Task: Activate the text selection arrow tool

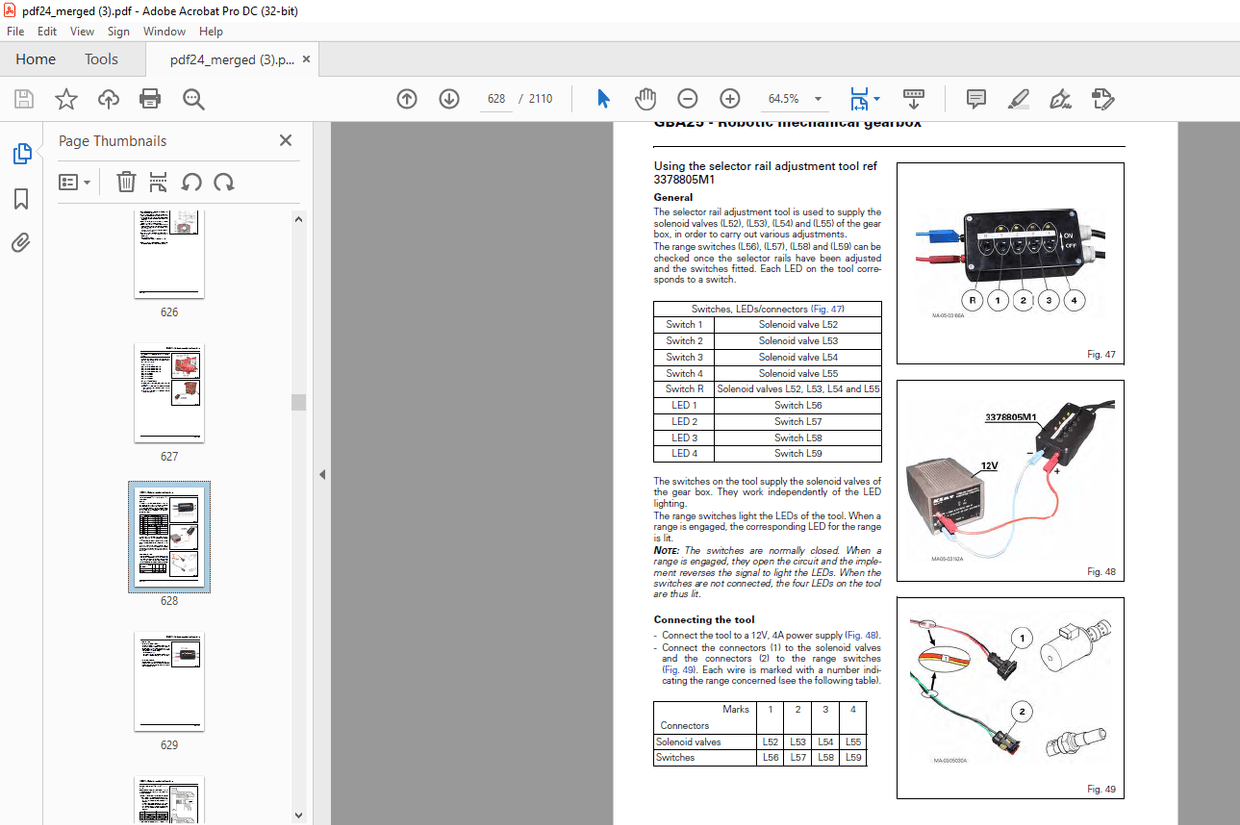Action: 602,98
